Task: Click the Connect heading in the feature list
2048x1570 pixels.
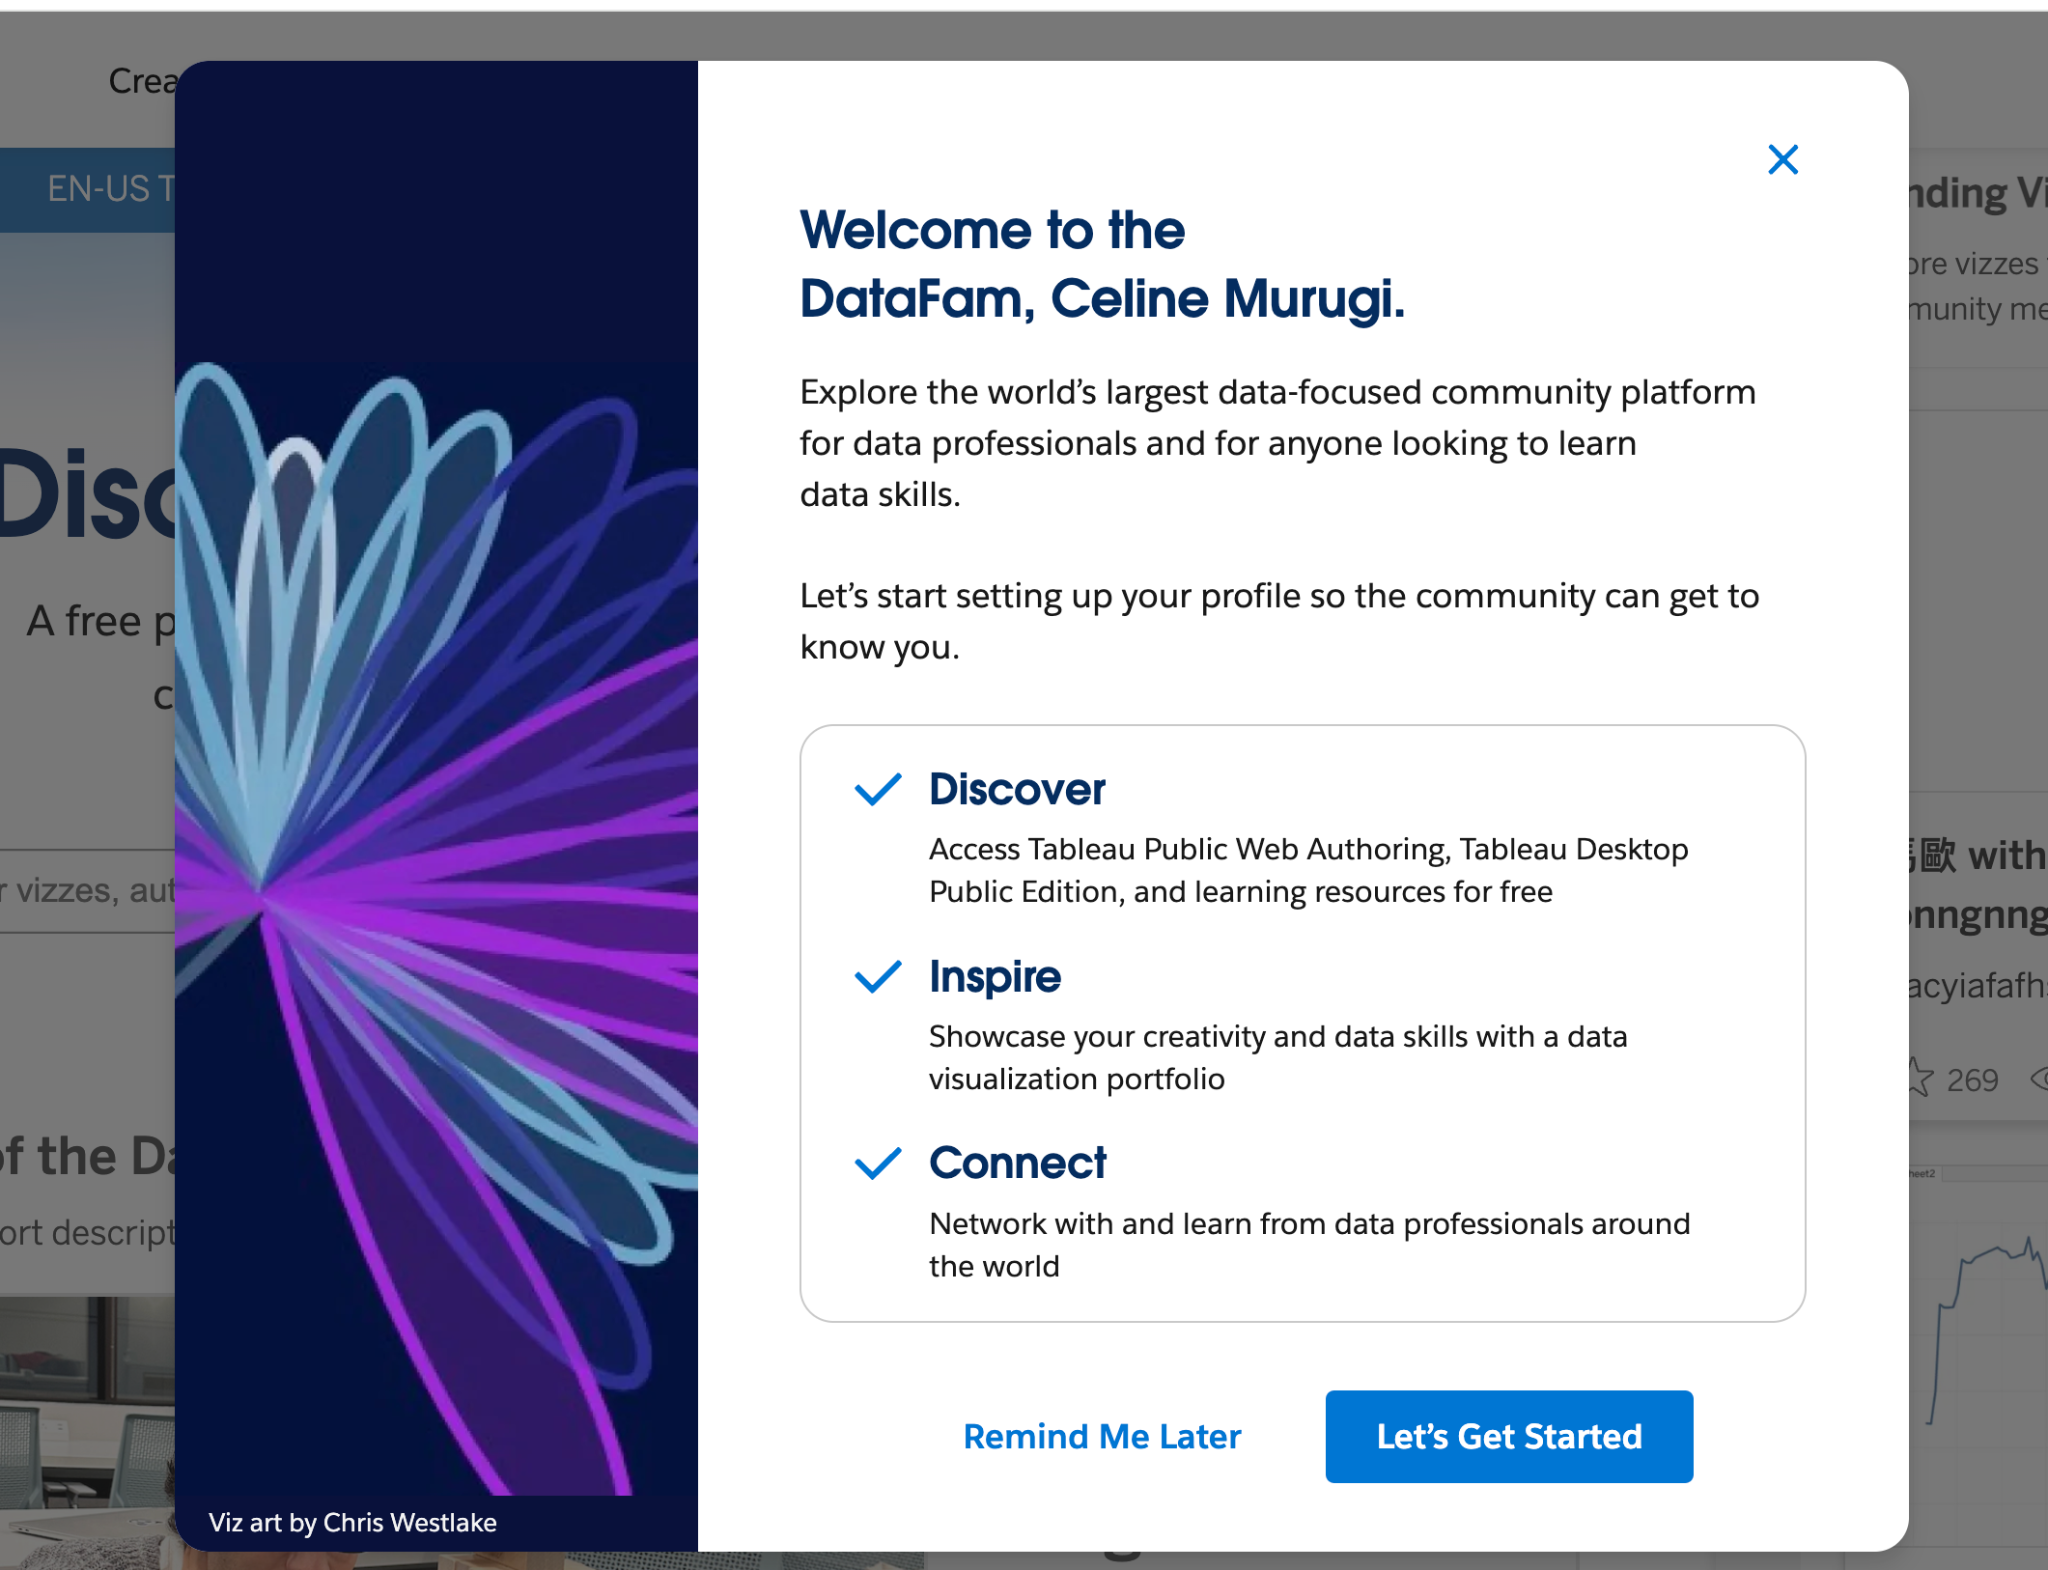Action: click(x=1017, y=1163)
